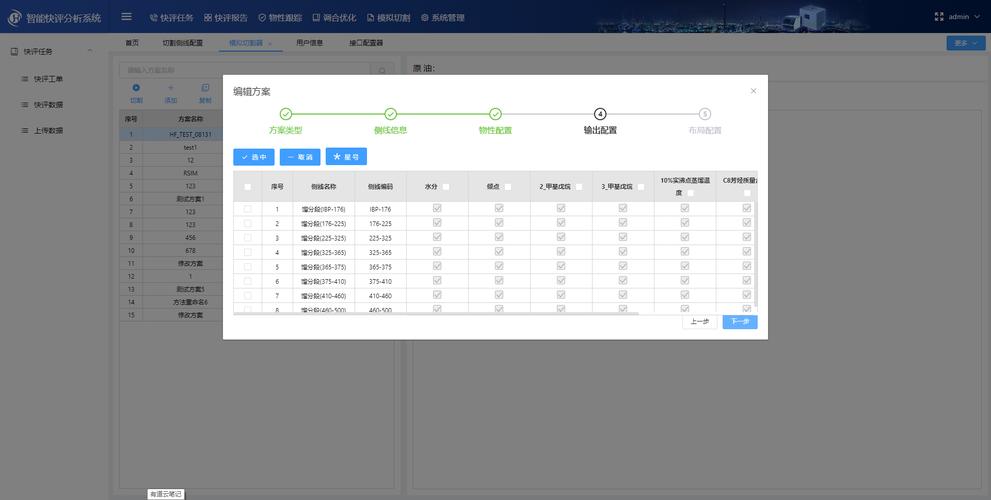Check the row checkbox for 馏分段(IBP-176)
991x500 pixels.
[248, 209]
